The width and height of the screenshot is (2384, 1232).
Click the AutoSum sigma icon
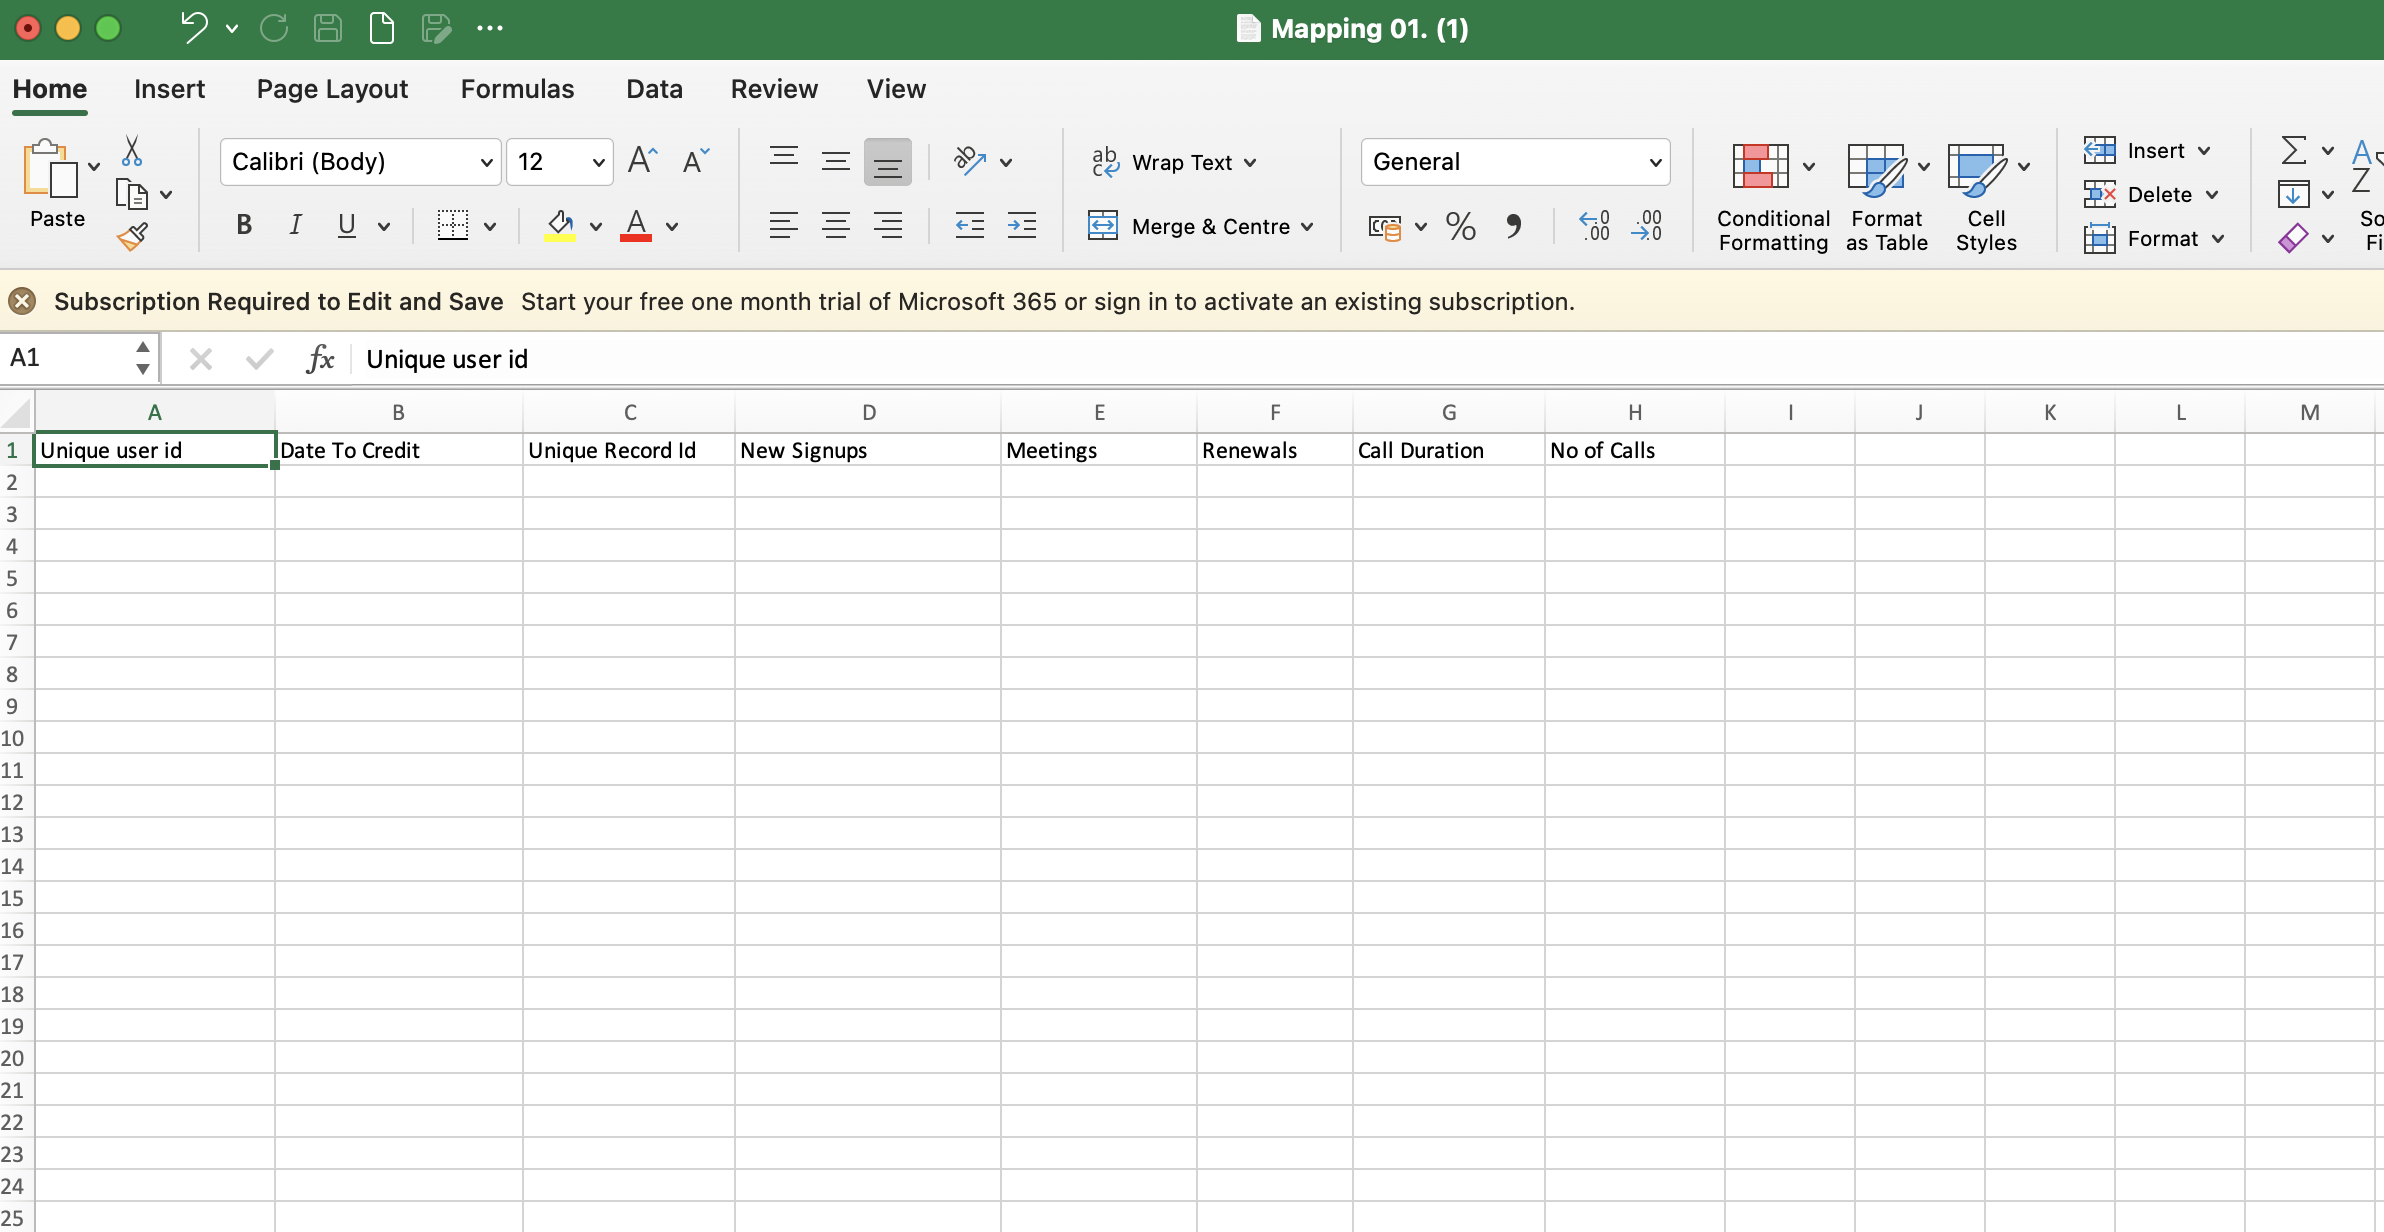point(2294,150)
